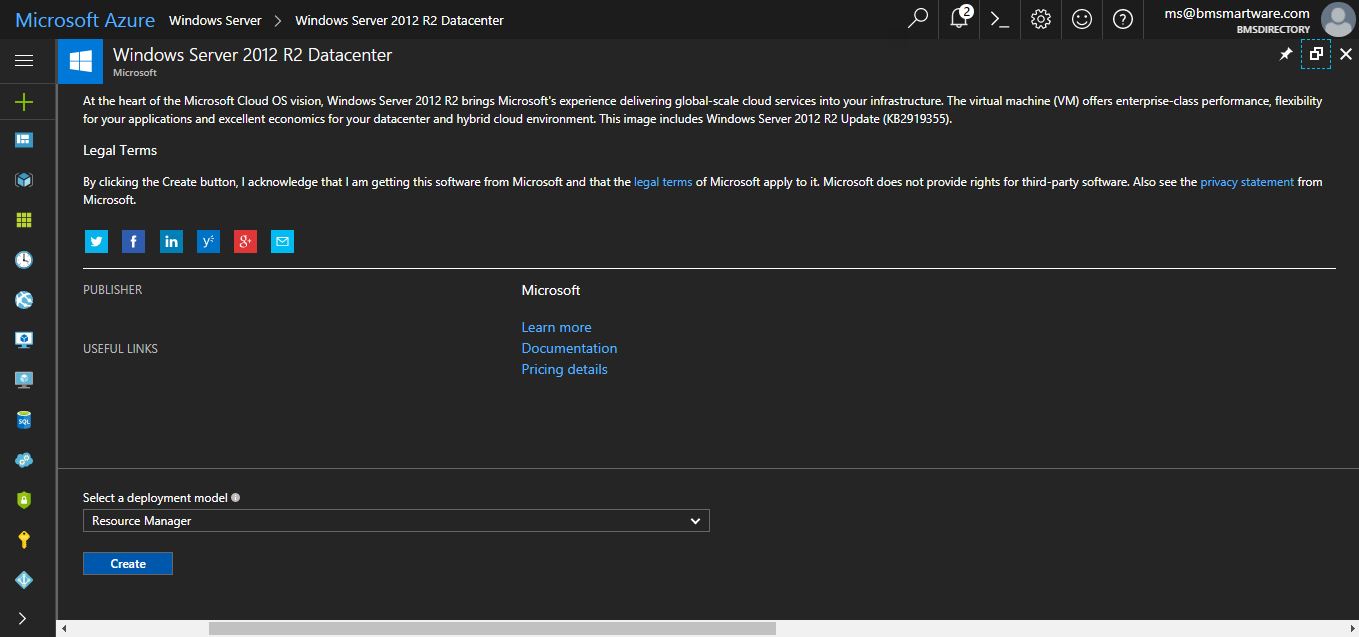Click the blade title Windows Server 2012 R2 Datacenter
1359x637 pixels.
[252, 55]
